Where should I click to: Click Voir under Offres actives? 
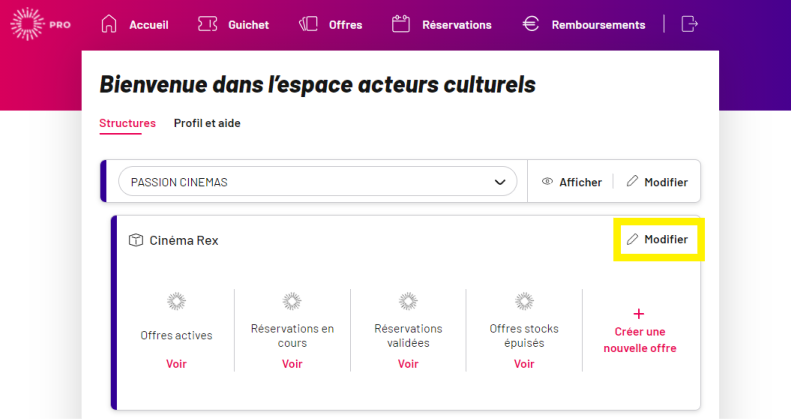[x=176, y=364]
